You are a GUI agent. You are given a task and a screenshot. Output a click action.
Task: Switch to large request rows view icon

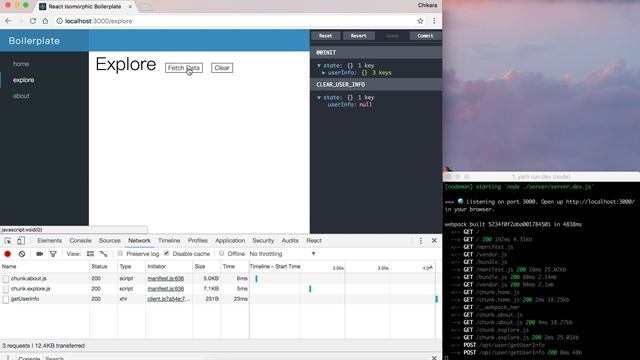[91, 254]
